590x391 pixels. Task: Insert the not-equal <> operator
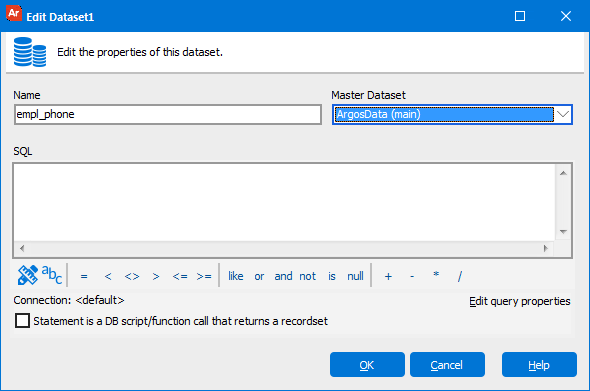pyautogui.click(x=132, y=277)
